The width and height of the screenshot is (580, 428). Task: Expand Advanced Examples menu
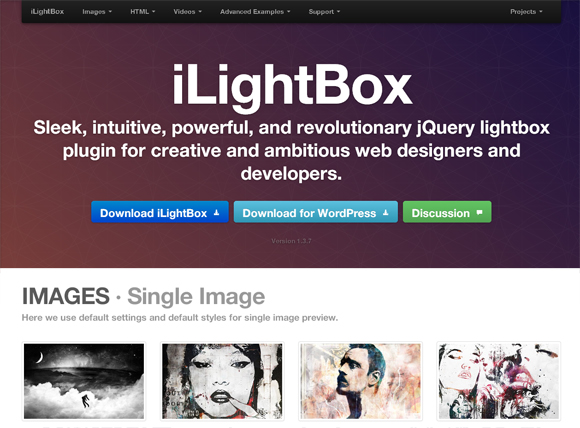[255, 12]
